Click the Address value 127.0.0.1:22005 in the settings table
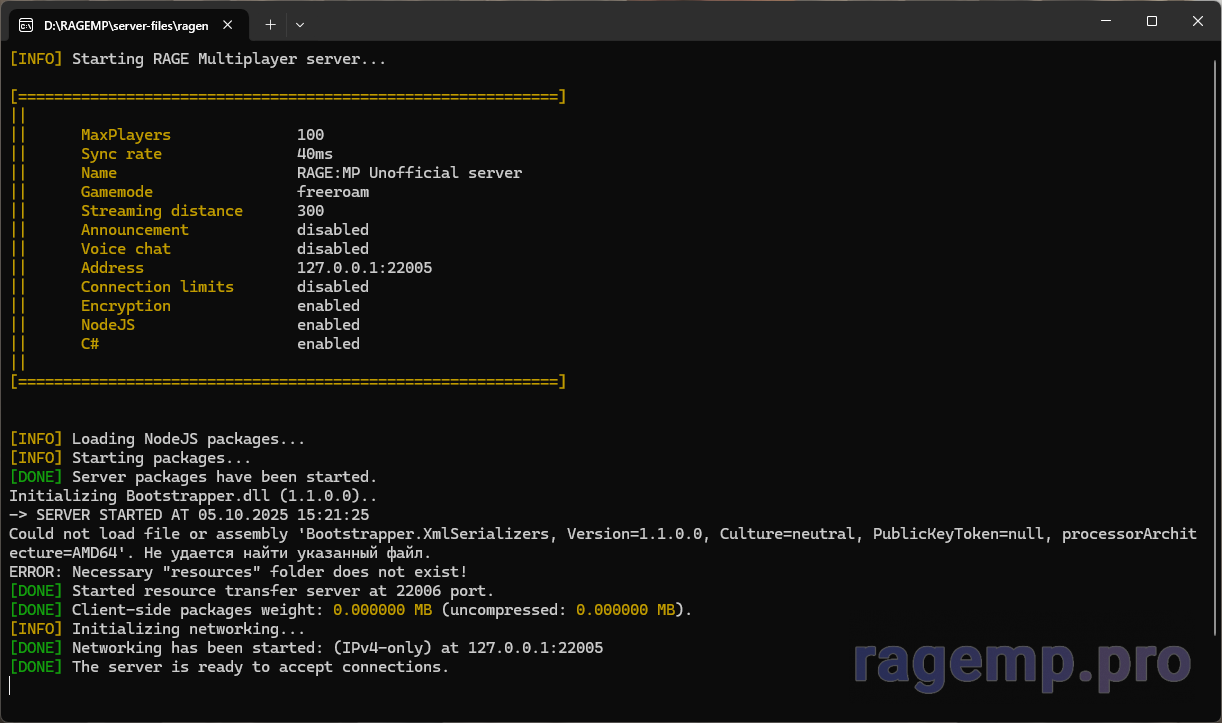 [364, 268]
